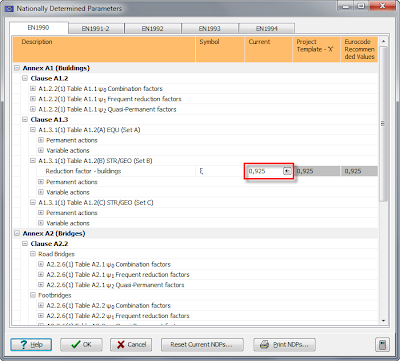Switch to the EN1991-2 tab

point(96,29)
